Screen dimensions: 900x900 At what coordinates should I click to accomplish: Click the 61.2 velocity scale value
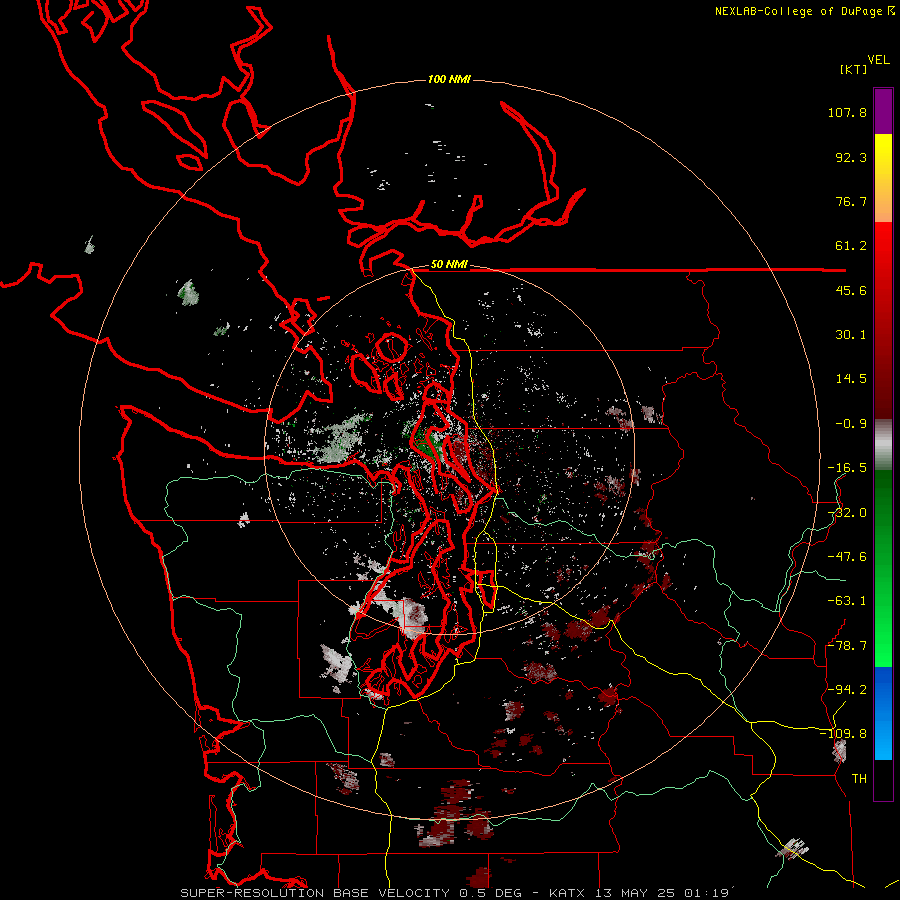[x=851, y=246]
